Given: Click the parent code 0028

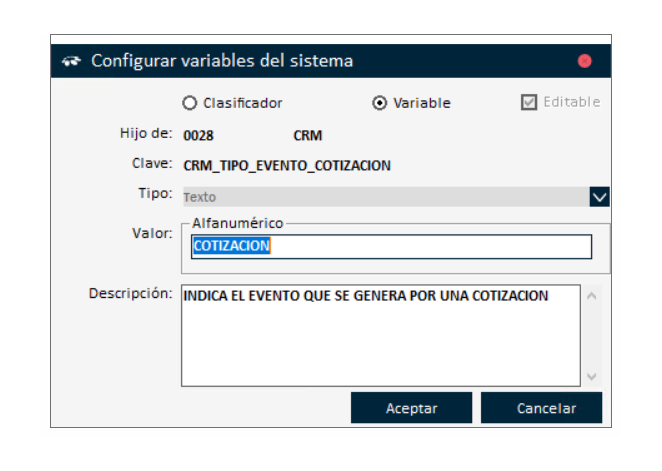Looking at the screenshot, I should coord(199,135).
